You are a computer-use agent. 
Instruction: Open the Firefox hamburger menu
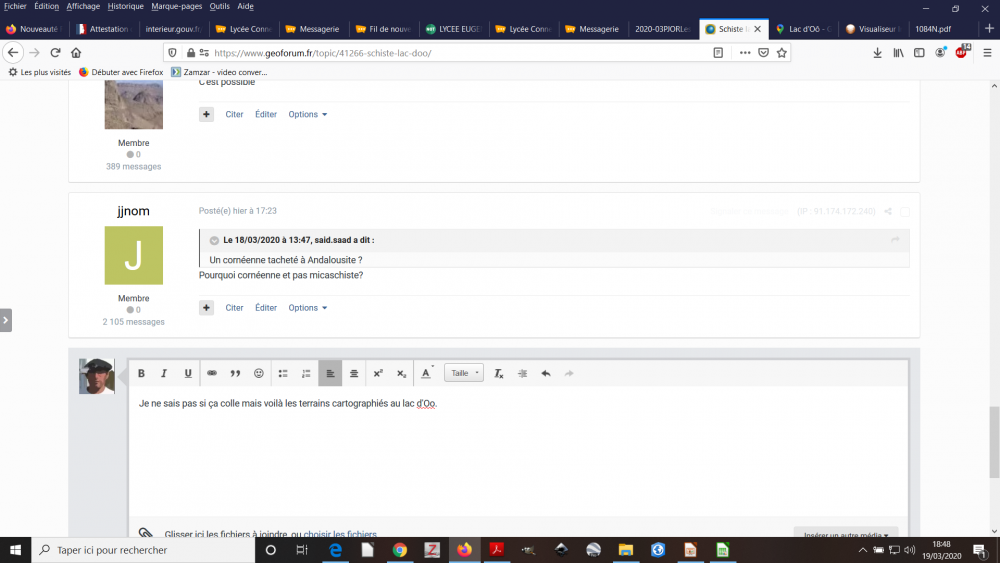point(987,53)
